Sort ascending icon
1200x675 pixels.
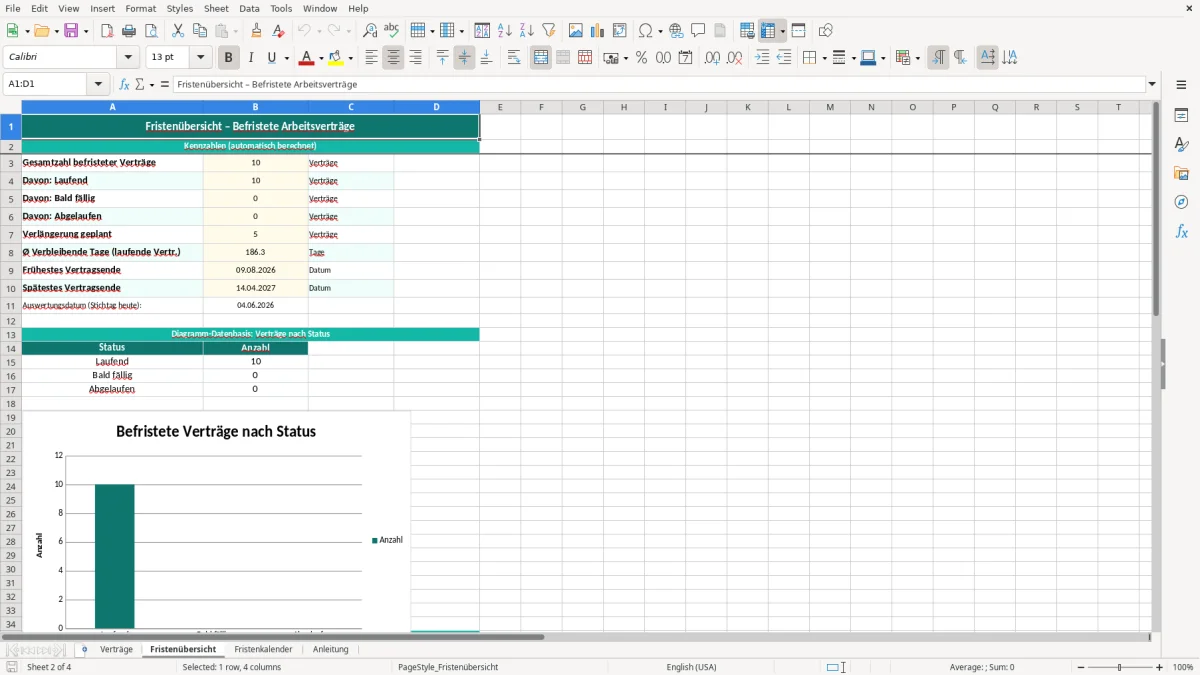click(x=504, y=31)
